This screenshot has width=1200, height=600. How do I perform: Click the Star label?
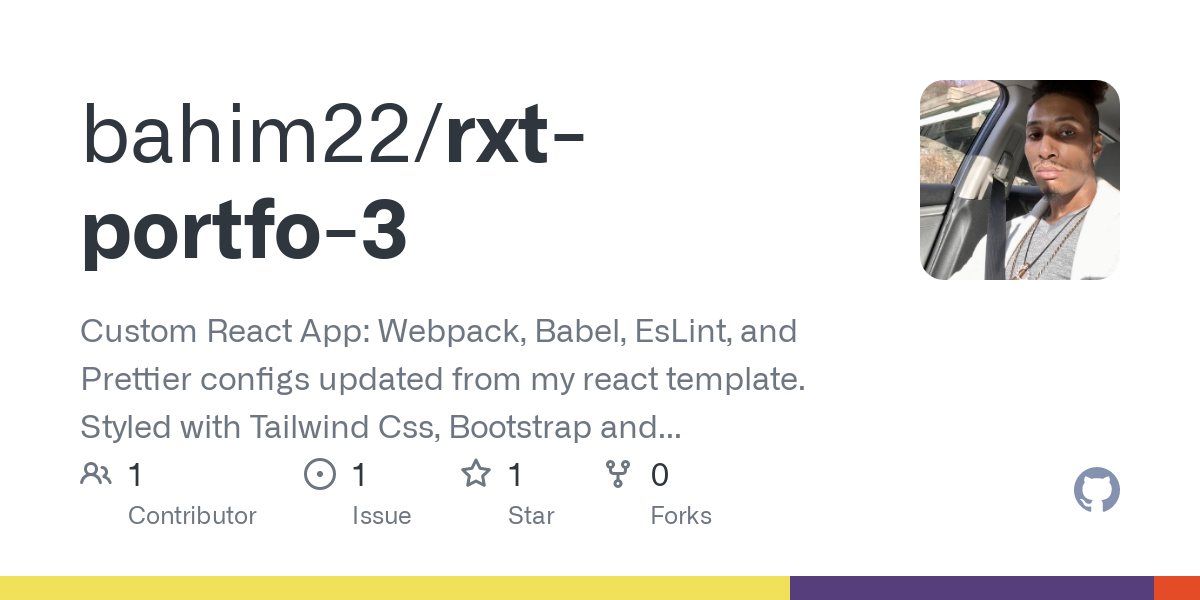click(531, 516)
